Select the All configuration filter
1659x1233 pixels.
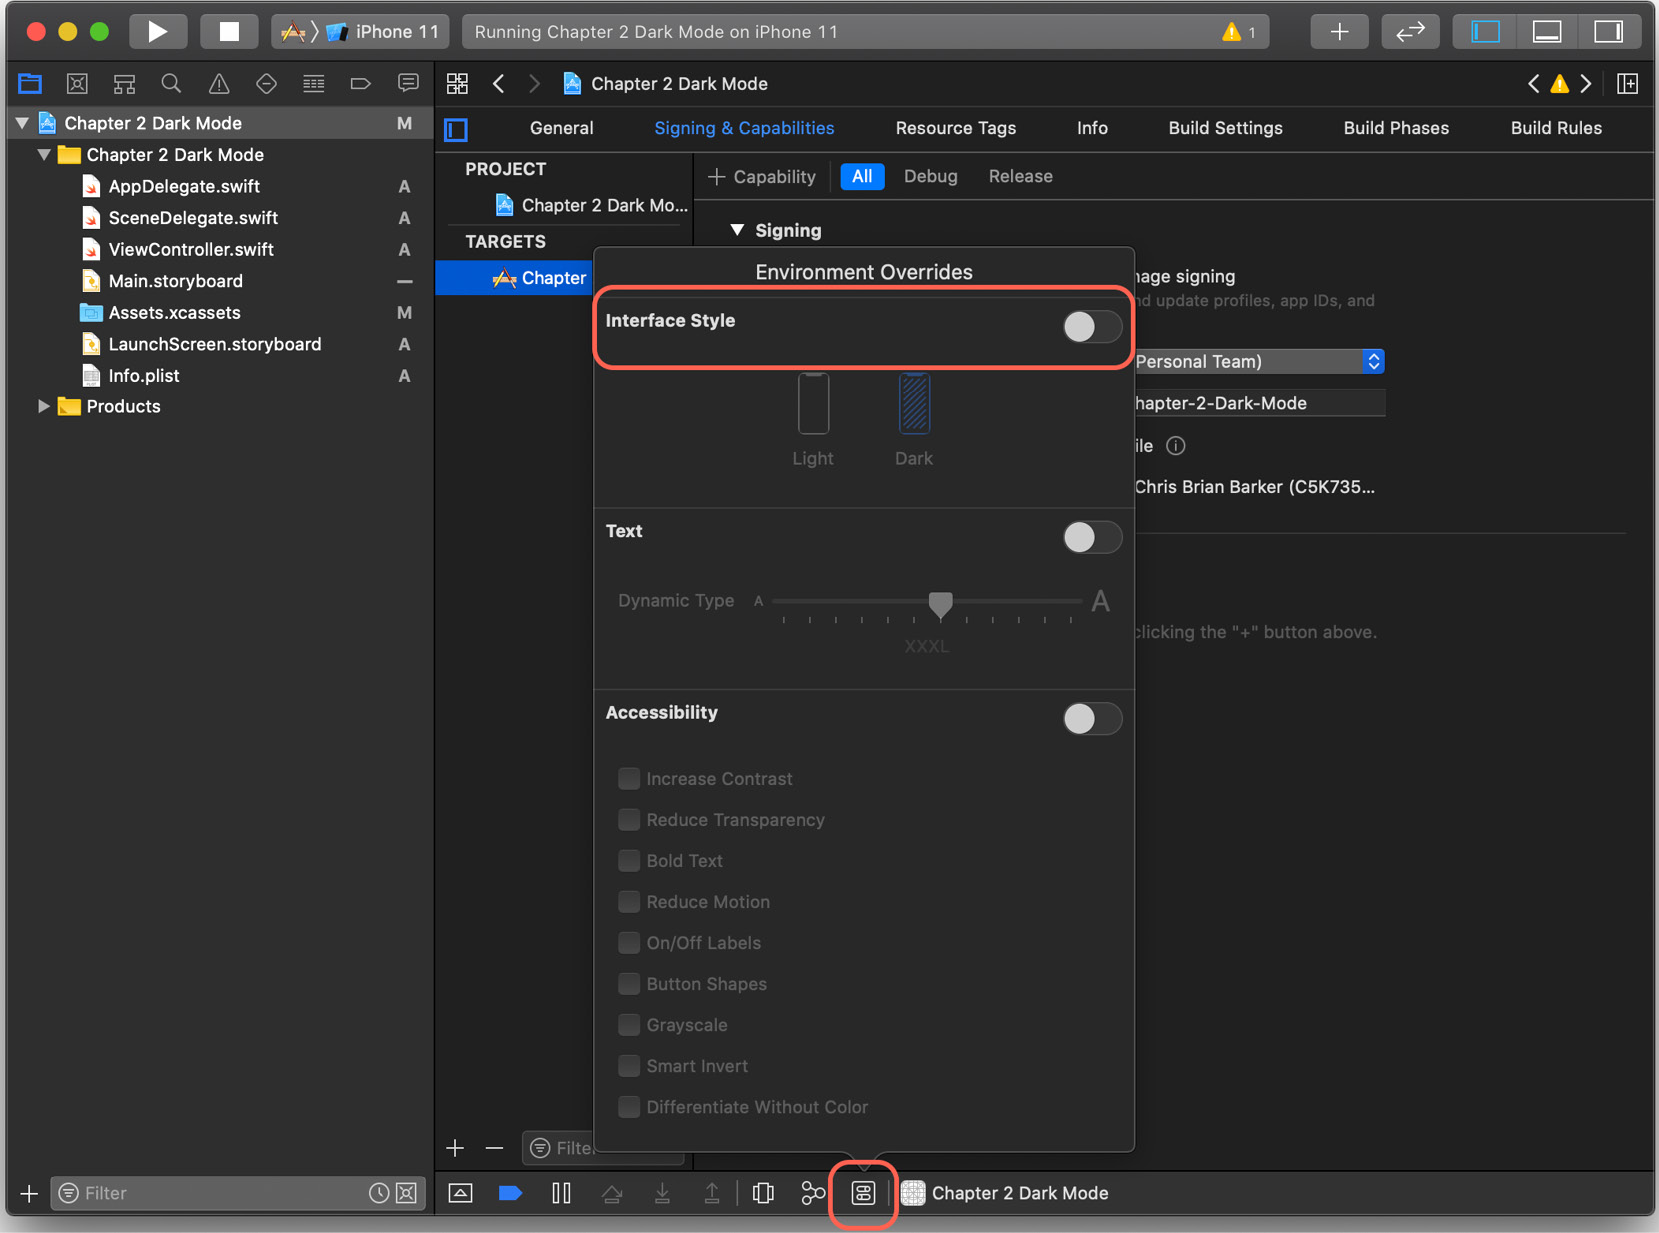click(862, 177)
